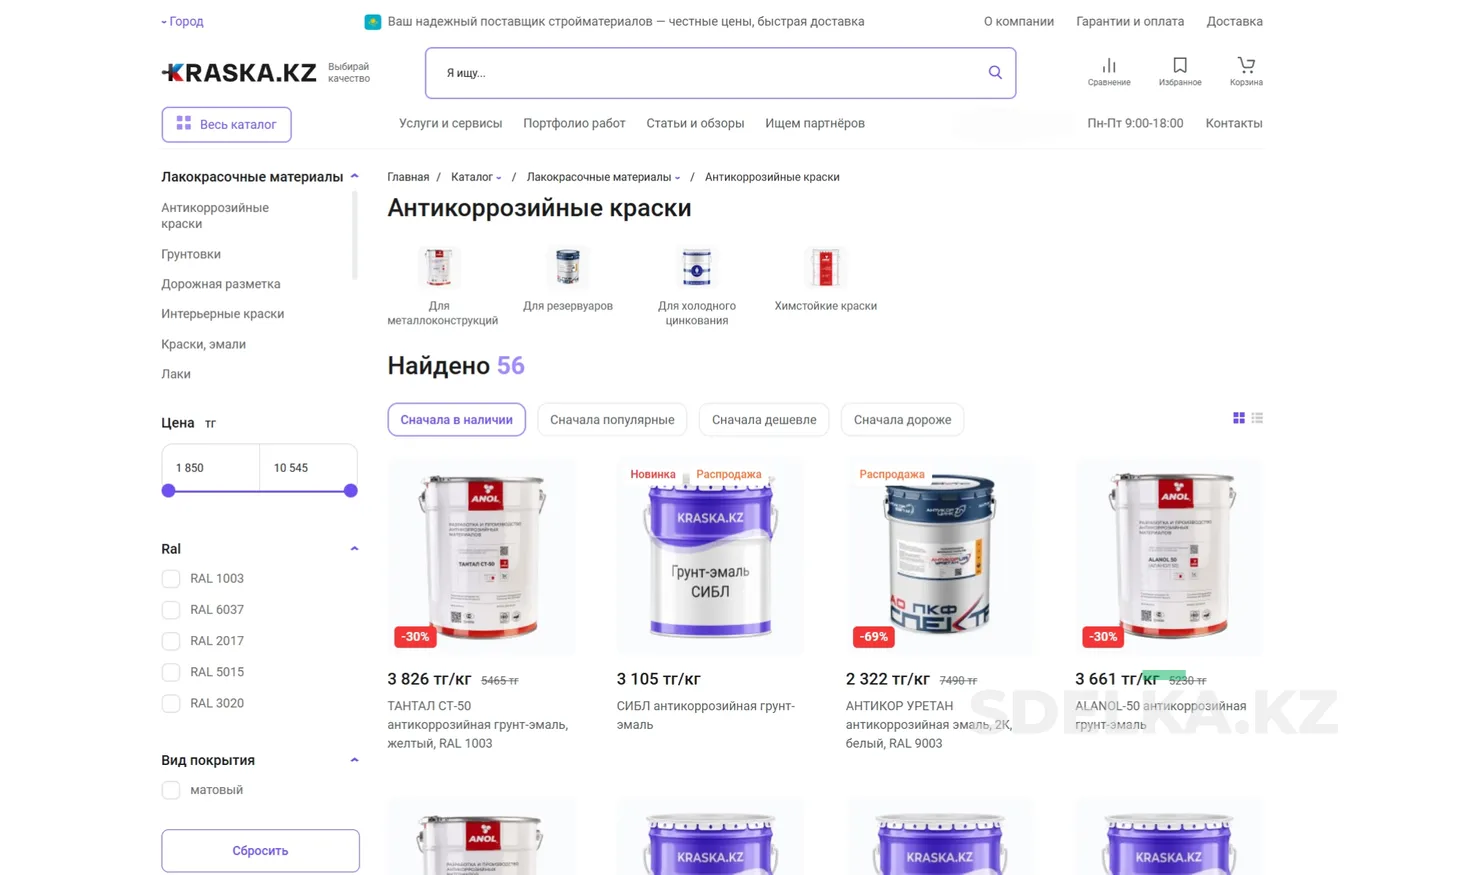Click the right price slider handle
The width and height of the screenshot is (1479, 875).
pyautogui.click(x=350, y=491)
